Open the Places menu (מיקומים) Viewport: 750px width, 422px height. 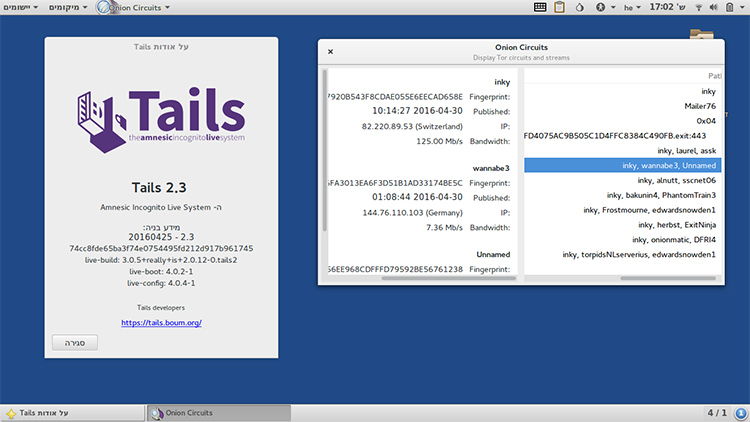click(x=67, y=8)
